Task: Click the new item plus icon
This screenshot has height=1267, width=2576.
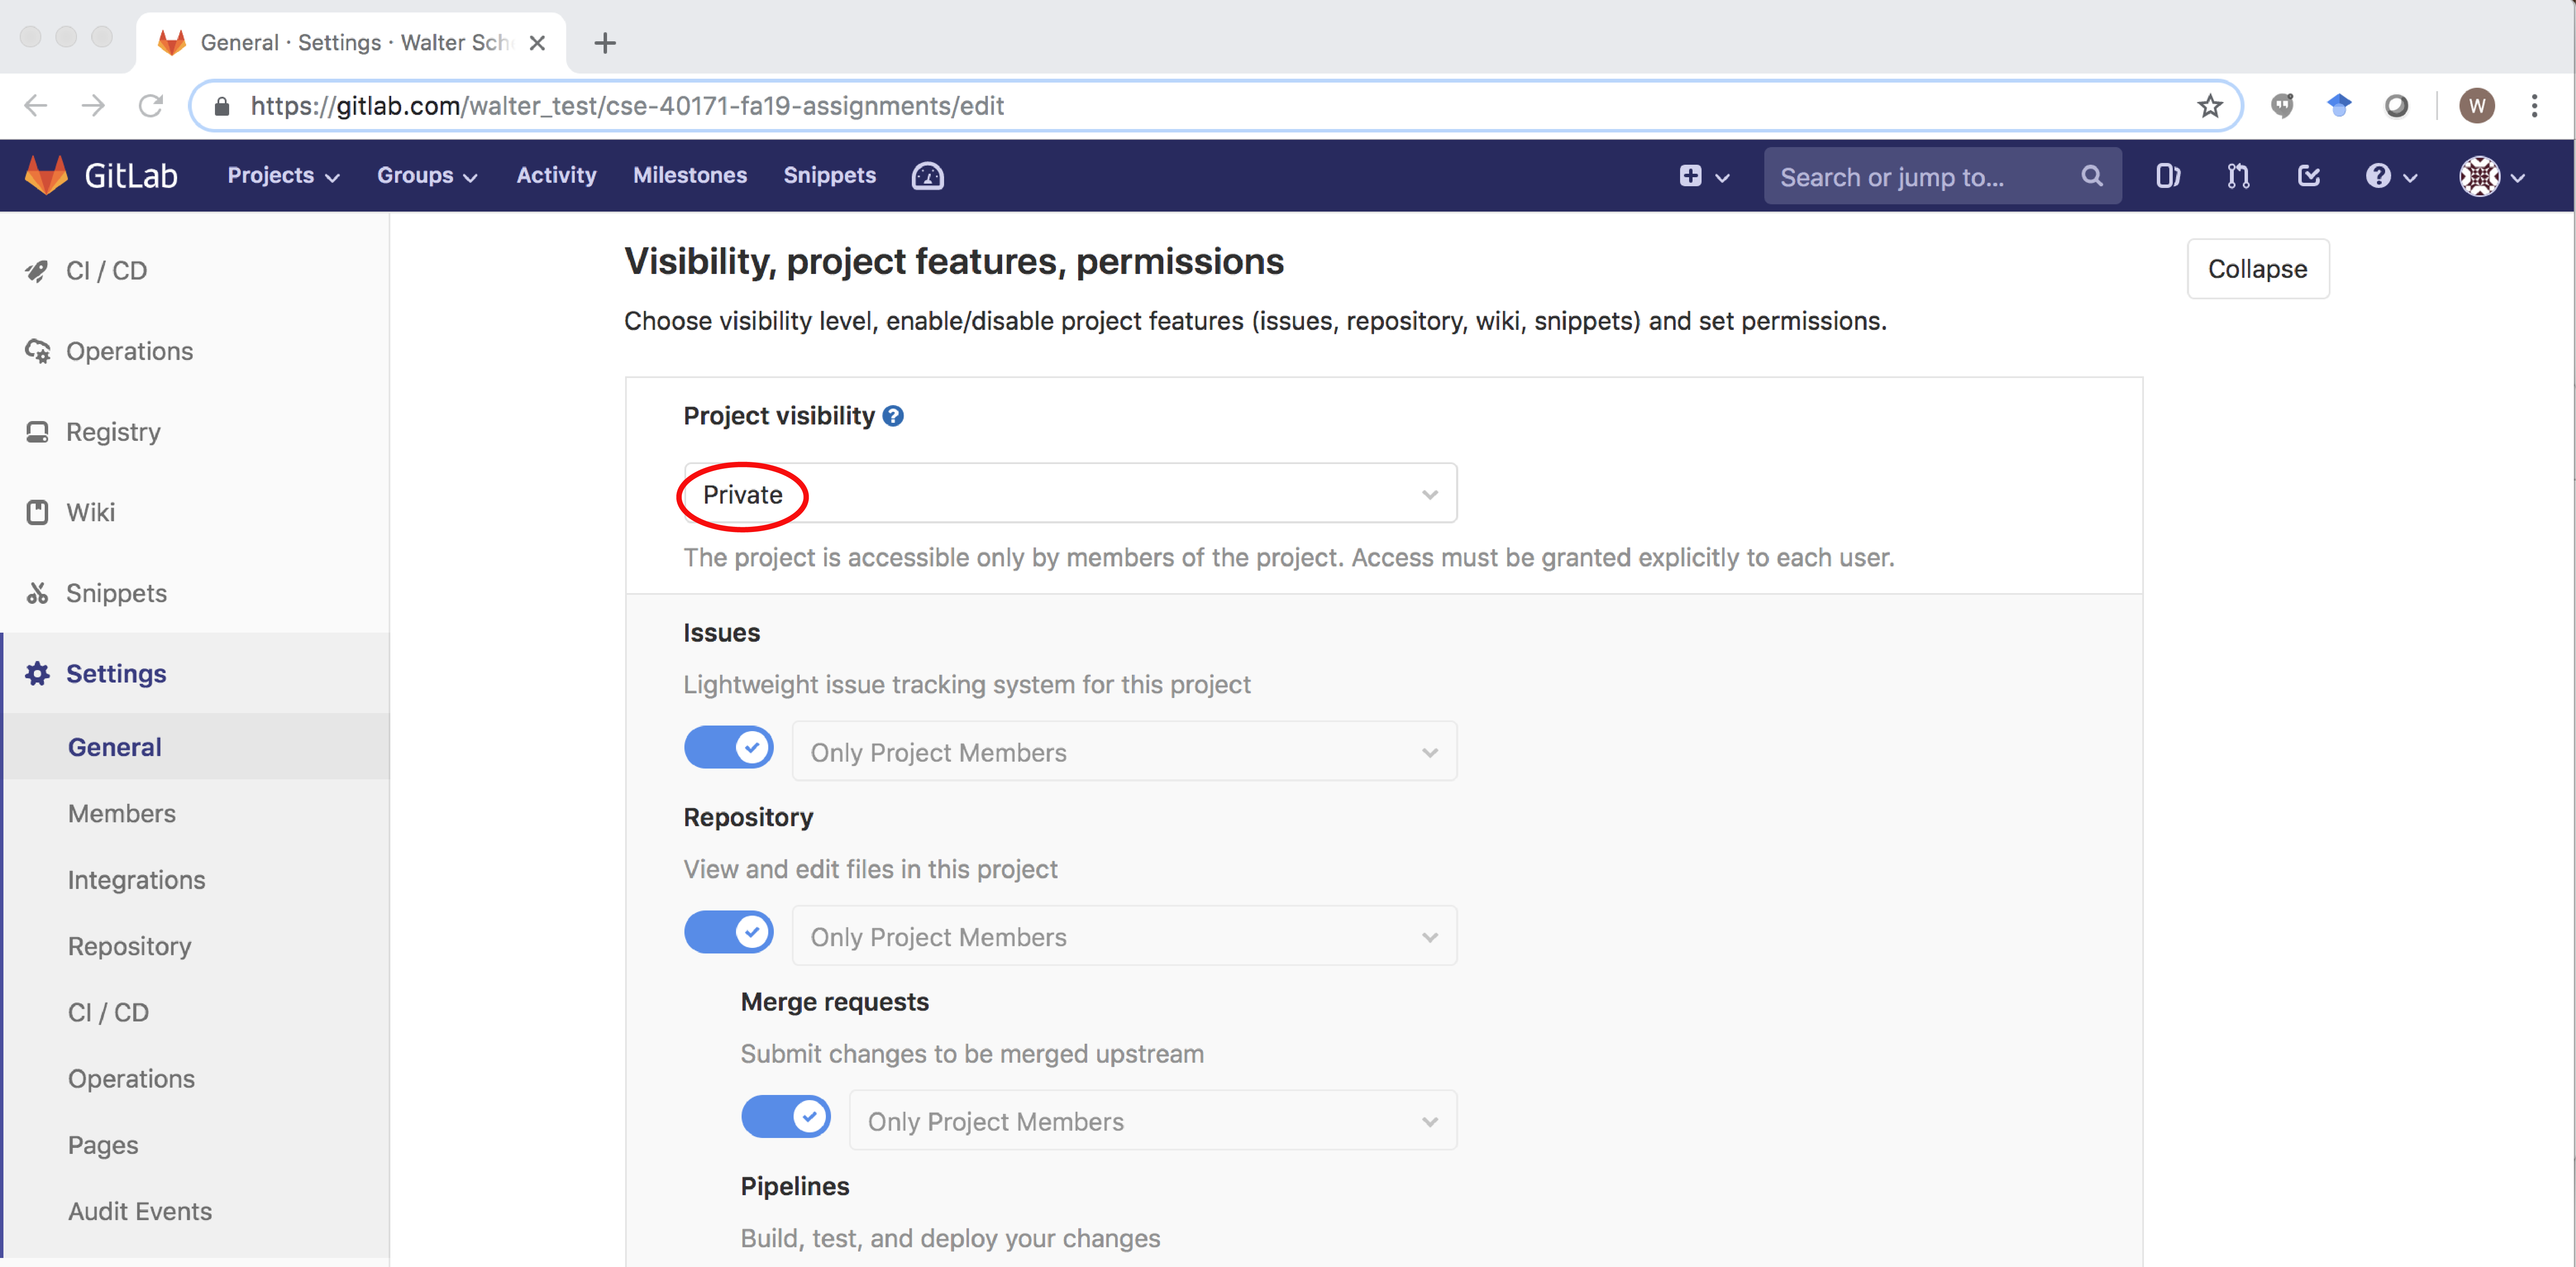Action: [1690, 176]
